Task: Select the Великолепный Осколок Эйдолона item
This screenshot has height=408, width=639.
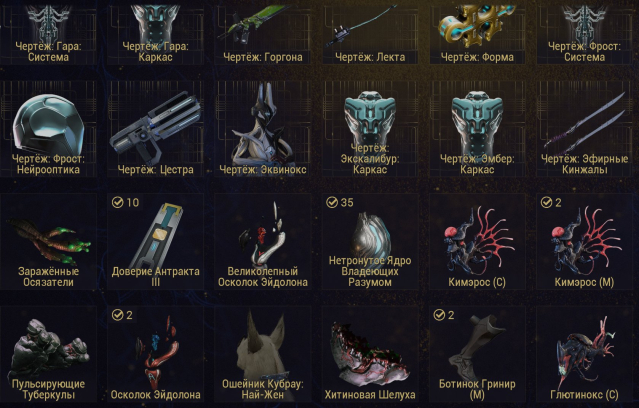Action: (x=263, y=241)
